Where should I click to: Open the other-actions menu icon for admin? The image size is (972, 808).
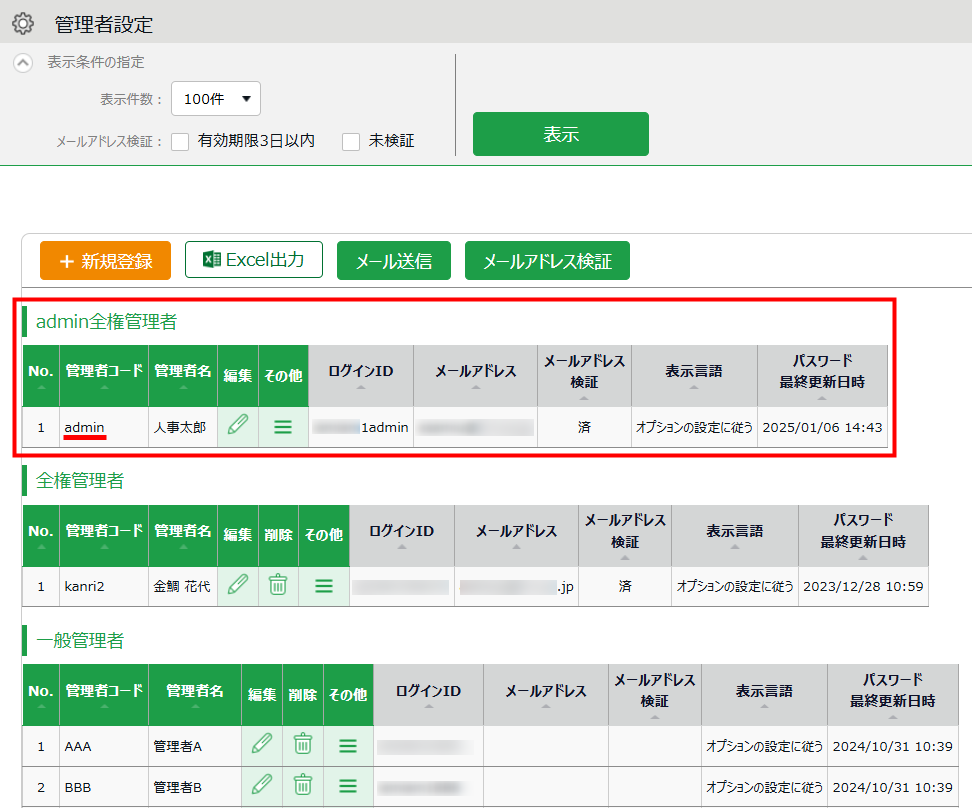click(x=283, y=426)
